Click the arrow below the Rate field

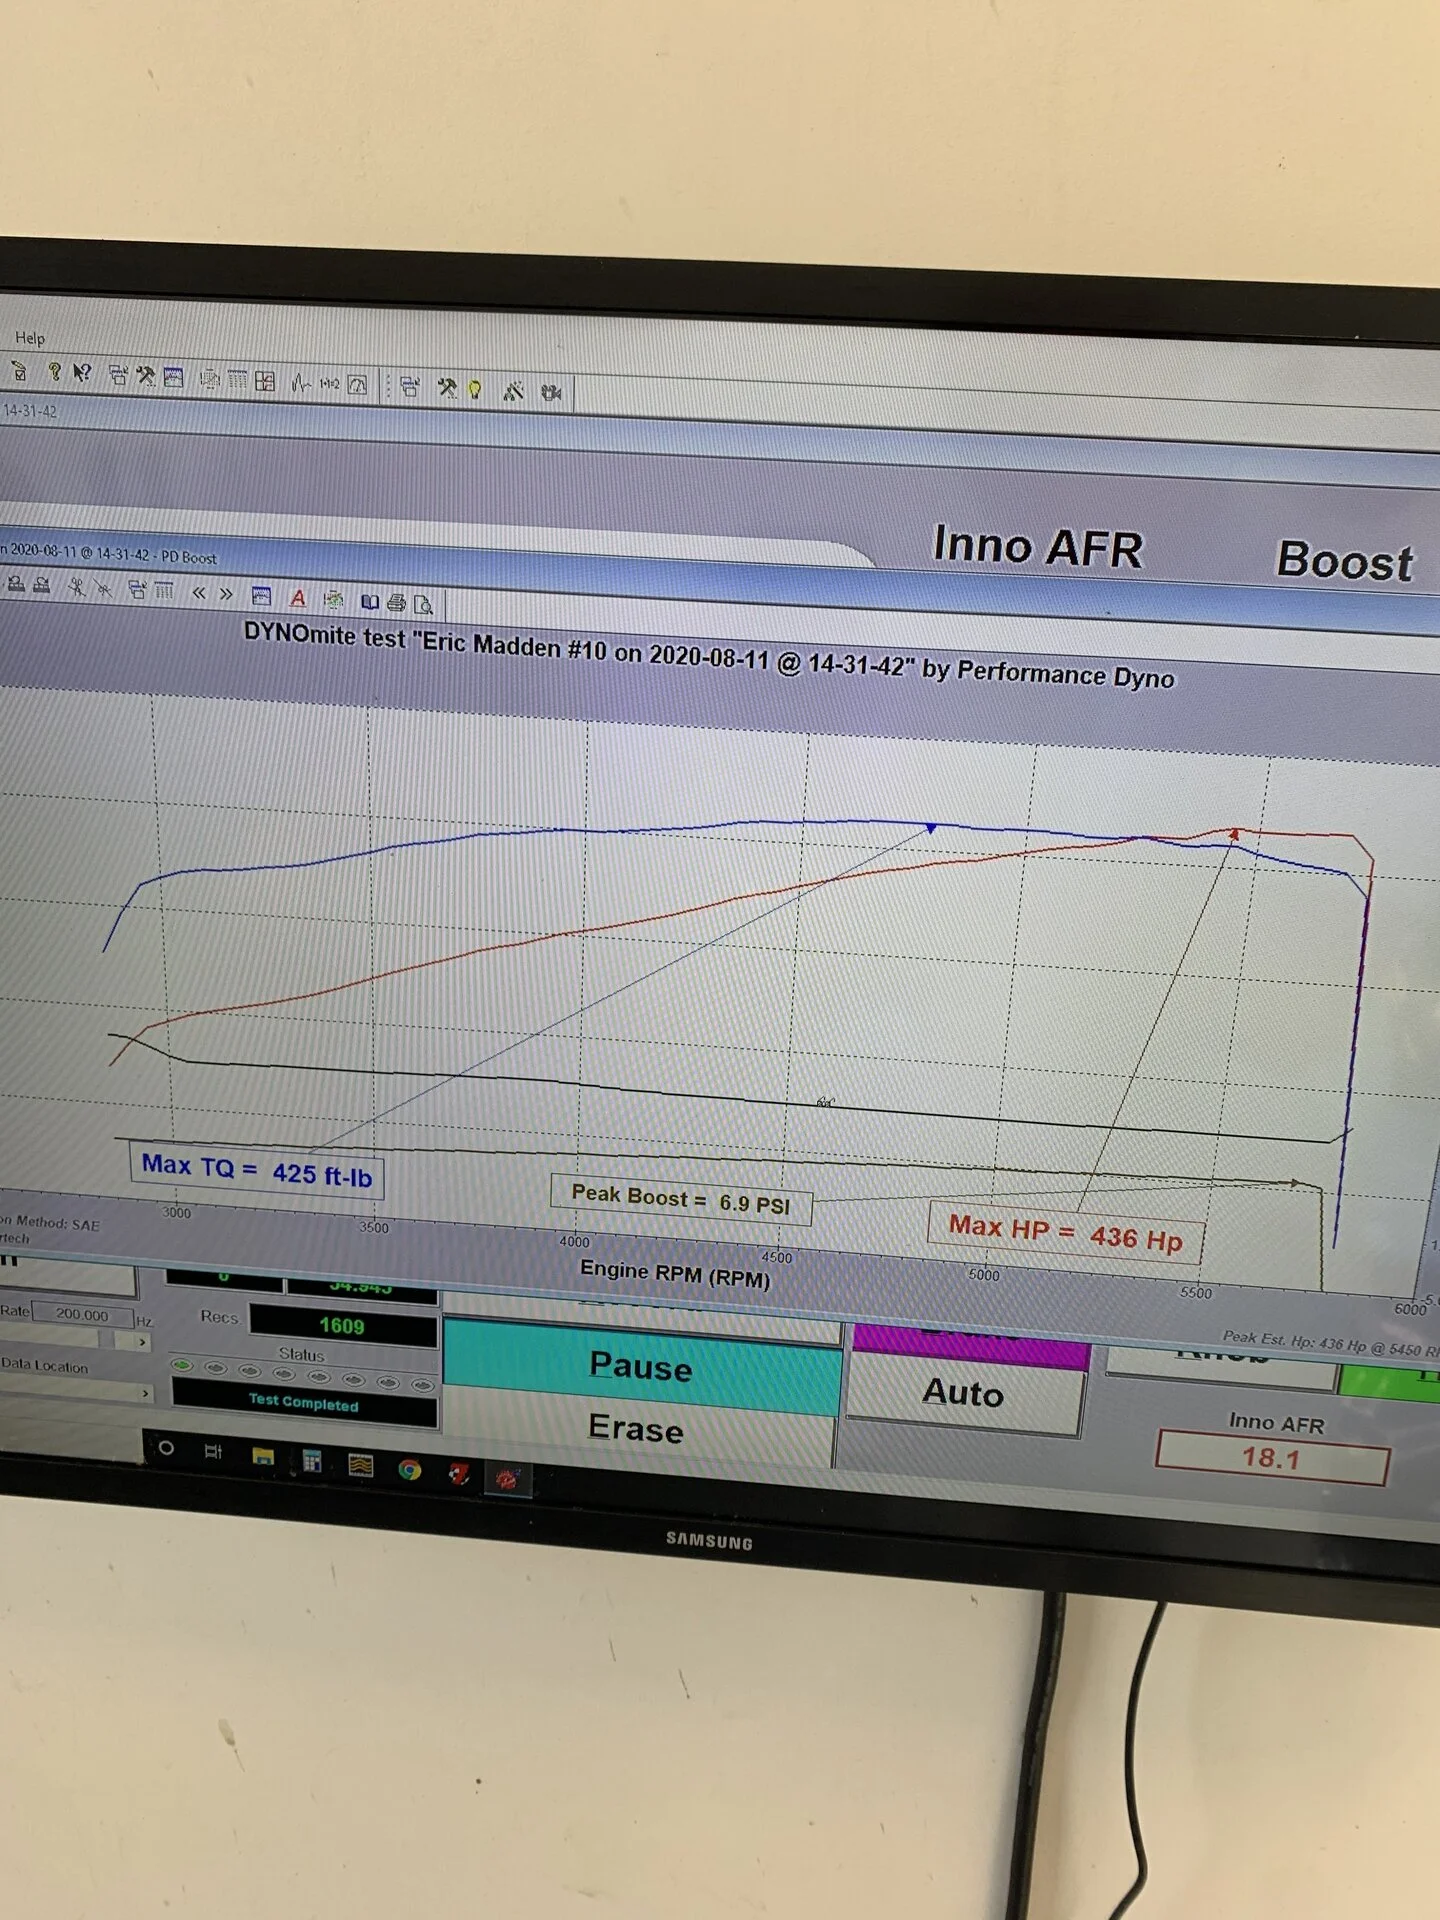[142, 1341]
